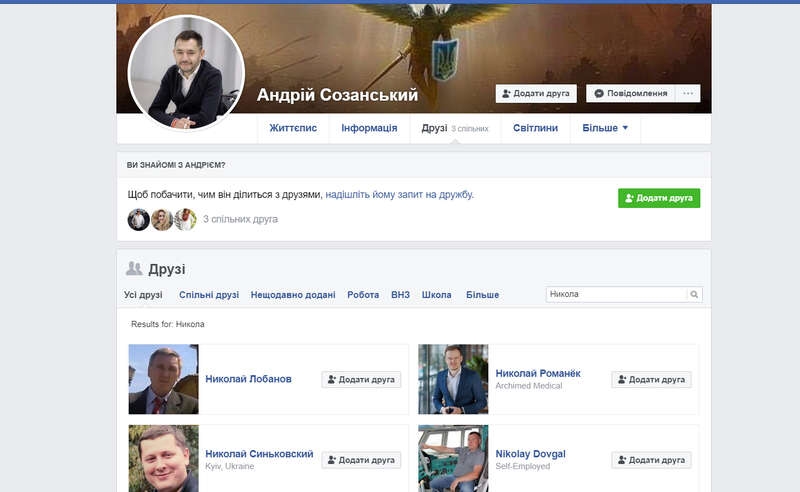The image size is (800, 492).
Task: Select the Робота filter
Action: point(363,295)
